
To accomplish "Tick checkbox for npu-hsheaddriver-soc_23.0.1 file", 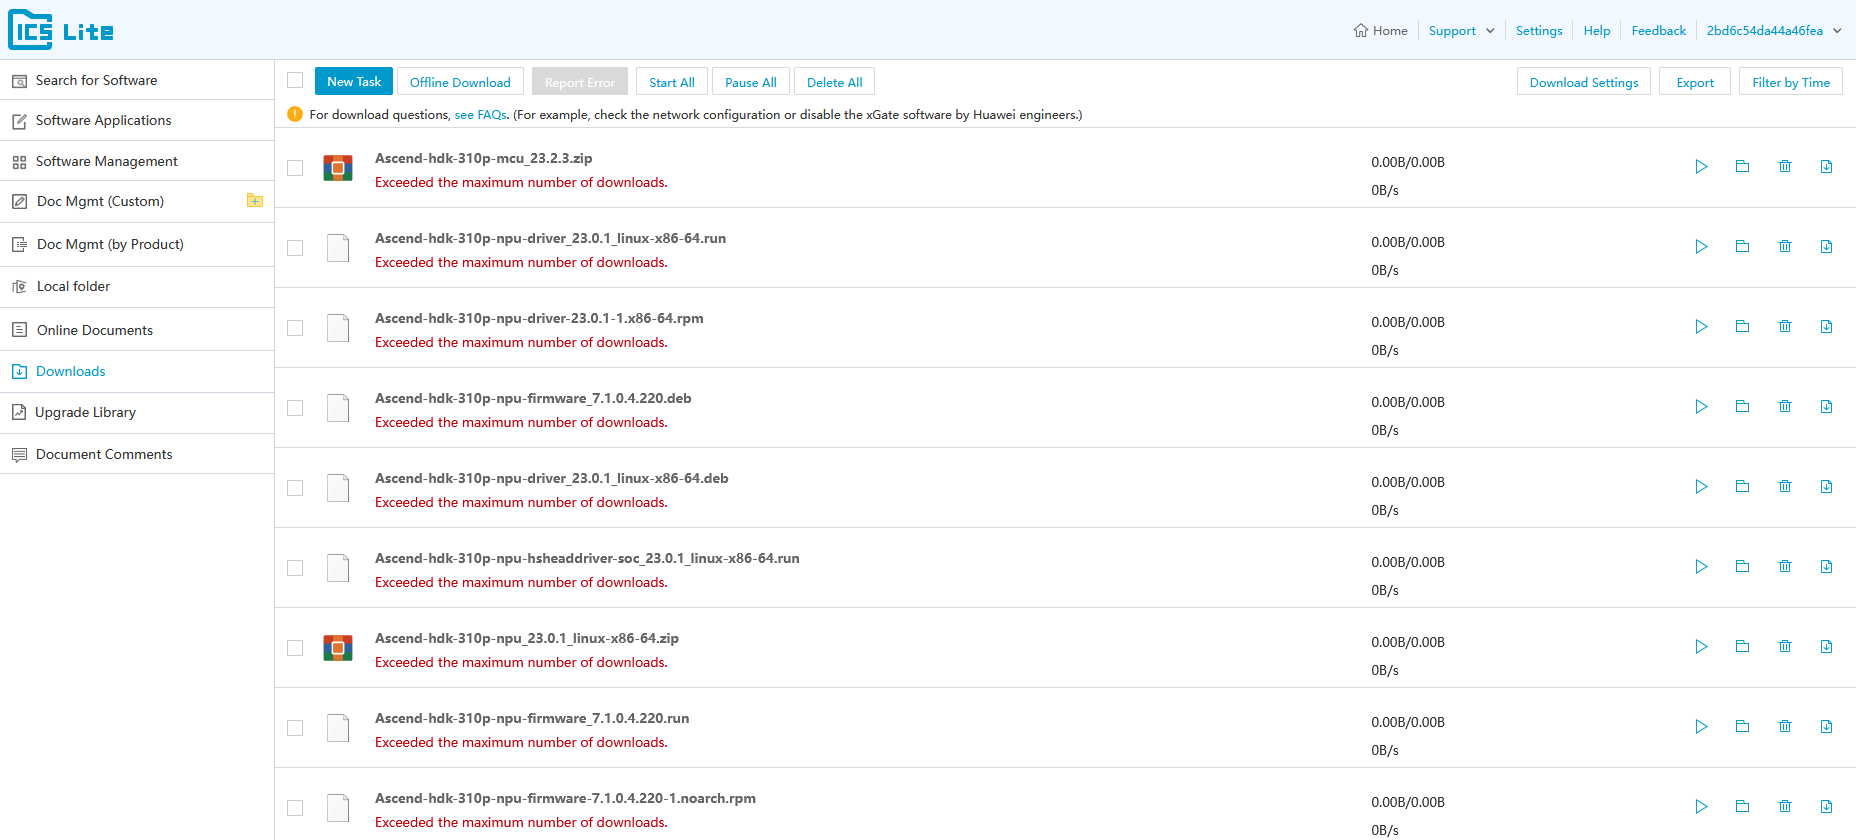I will tap(295, 568).
